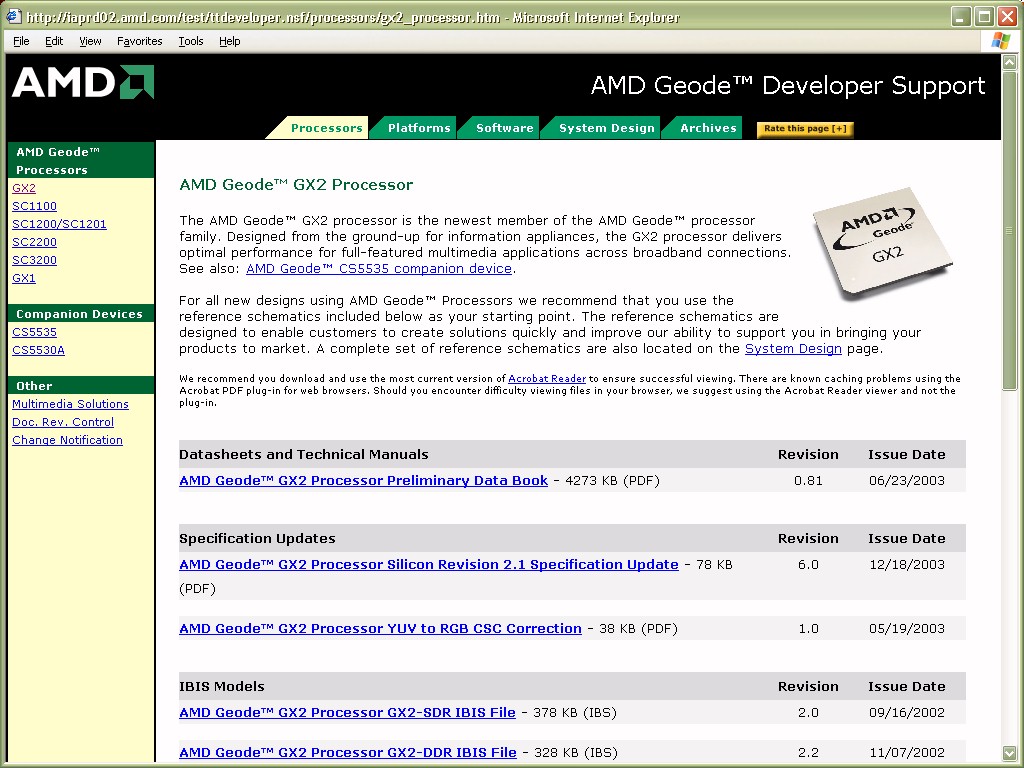The height and width of the screenshot is (768, 1024).
Task: Open the File menu
Action: click(x=21, y=41)
